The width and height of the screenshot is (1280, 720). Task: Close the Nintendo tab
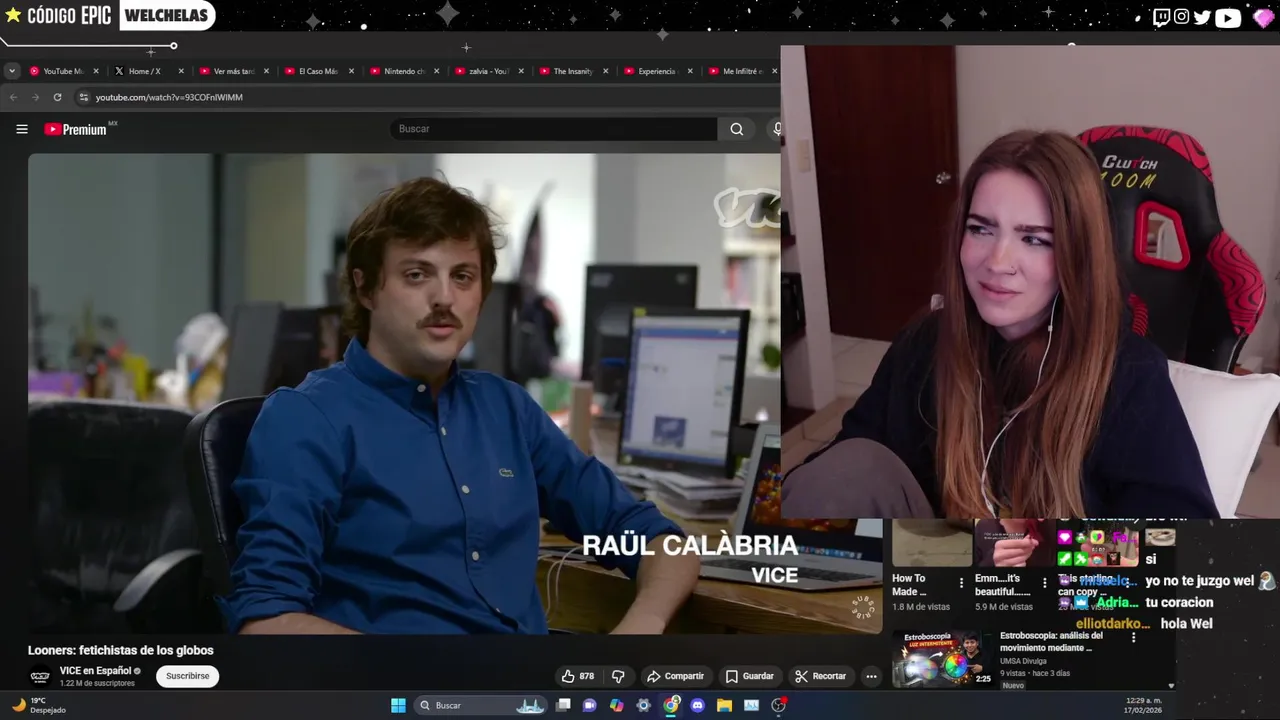click(436, 71)
